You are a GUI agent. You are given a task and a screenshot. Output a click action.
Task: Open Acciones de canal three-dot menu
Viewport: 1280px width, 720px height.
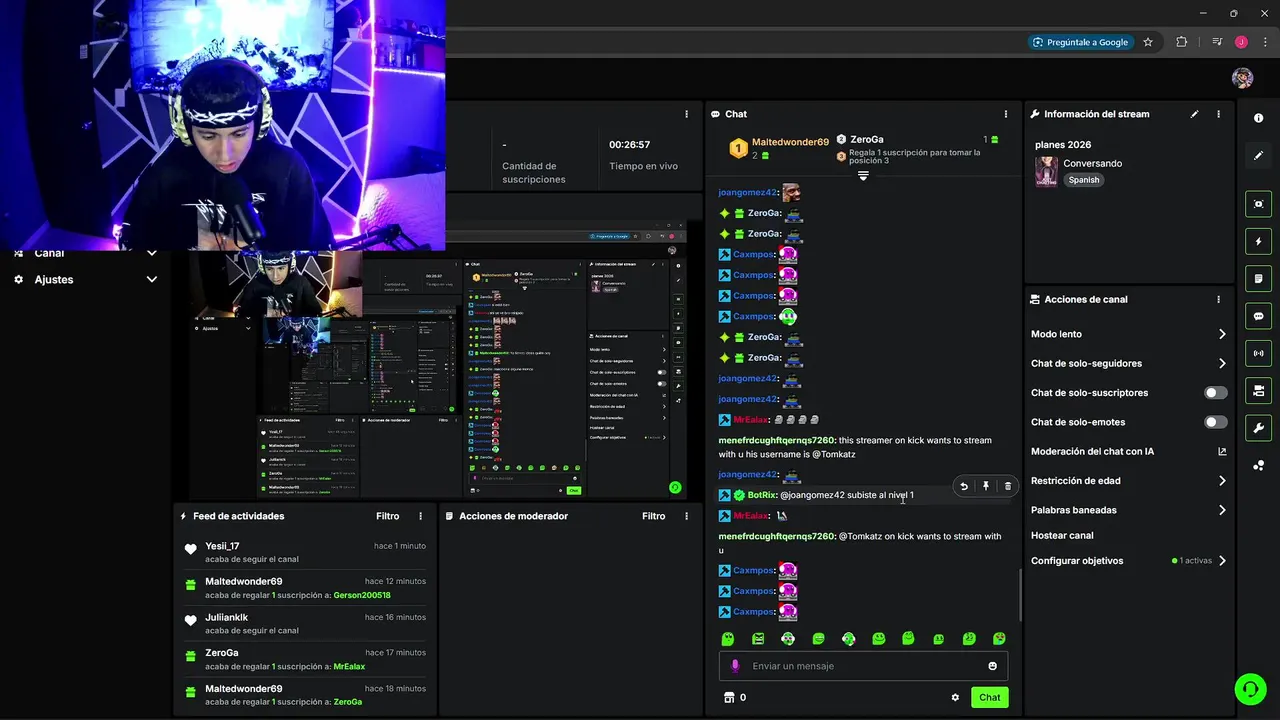pos(1218,299)
